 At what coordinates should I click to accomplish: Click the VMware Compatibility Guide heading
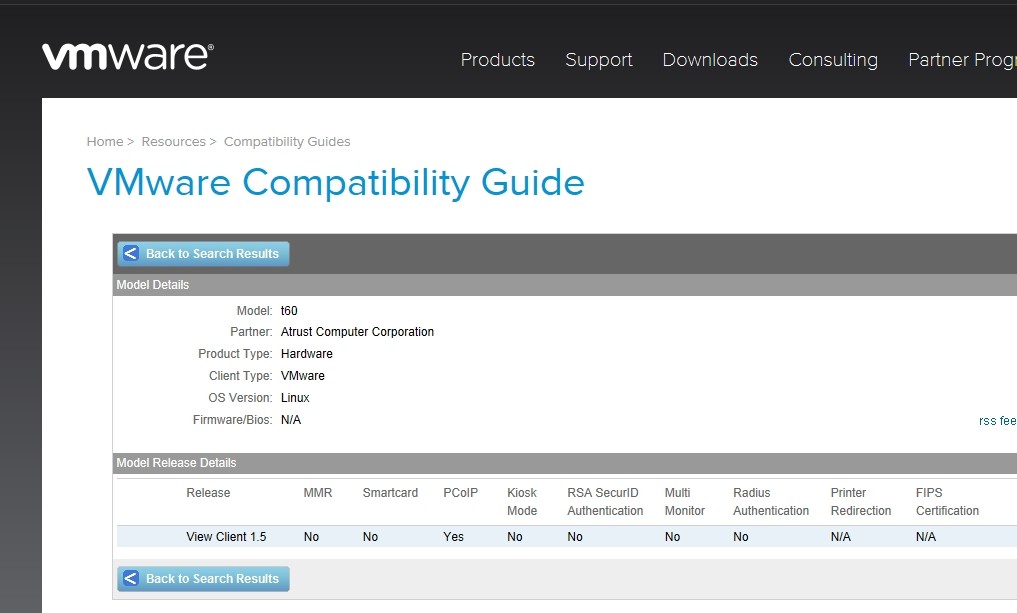[335, 182]
